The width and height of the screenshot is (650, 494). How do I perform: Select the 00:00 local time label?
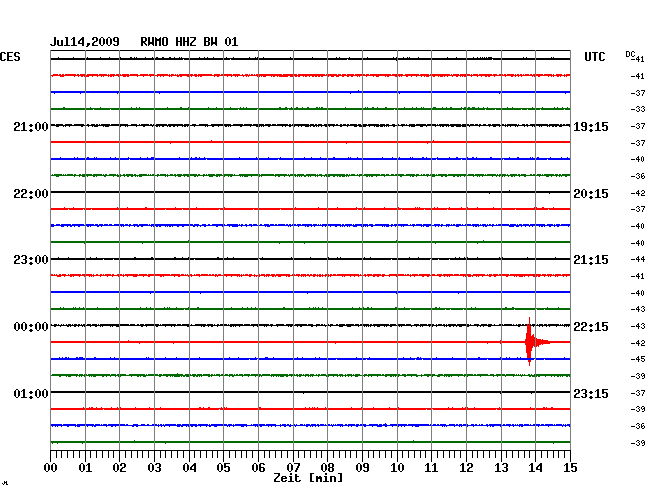[31, 327]
